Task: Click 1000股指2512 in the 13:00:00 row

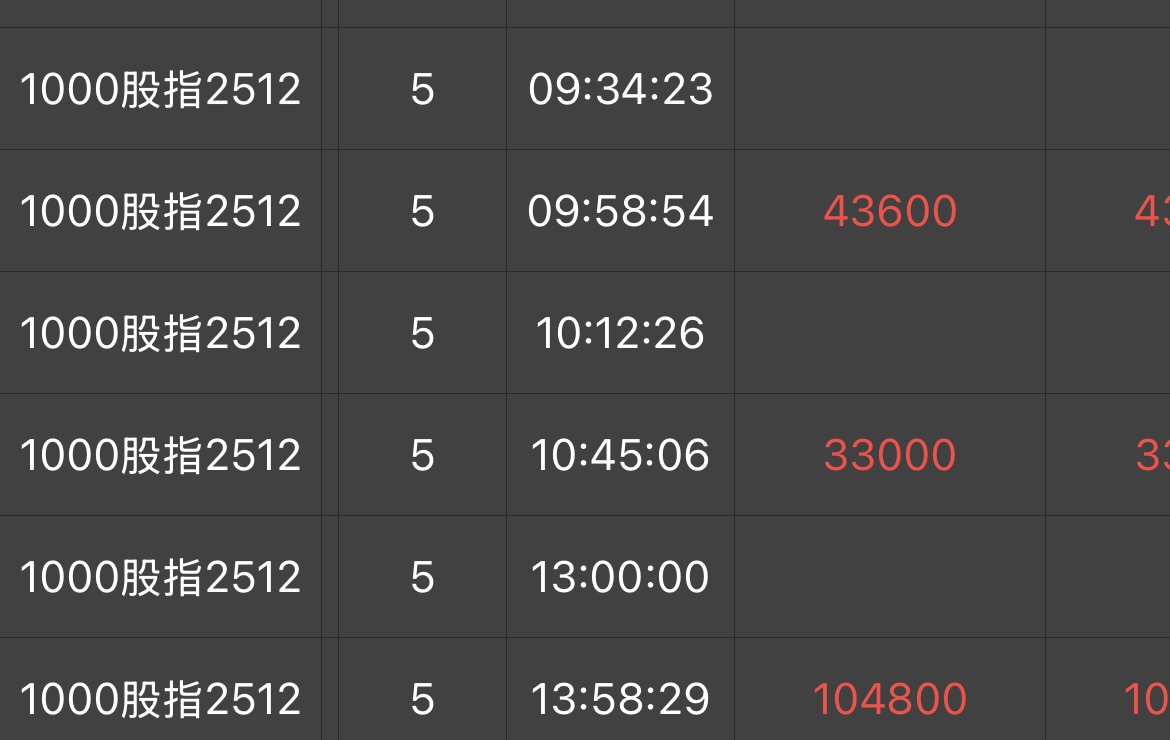Action: click(x=160, y=577)
